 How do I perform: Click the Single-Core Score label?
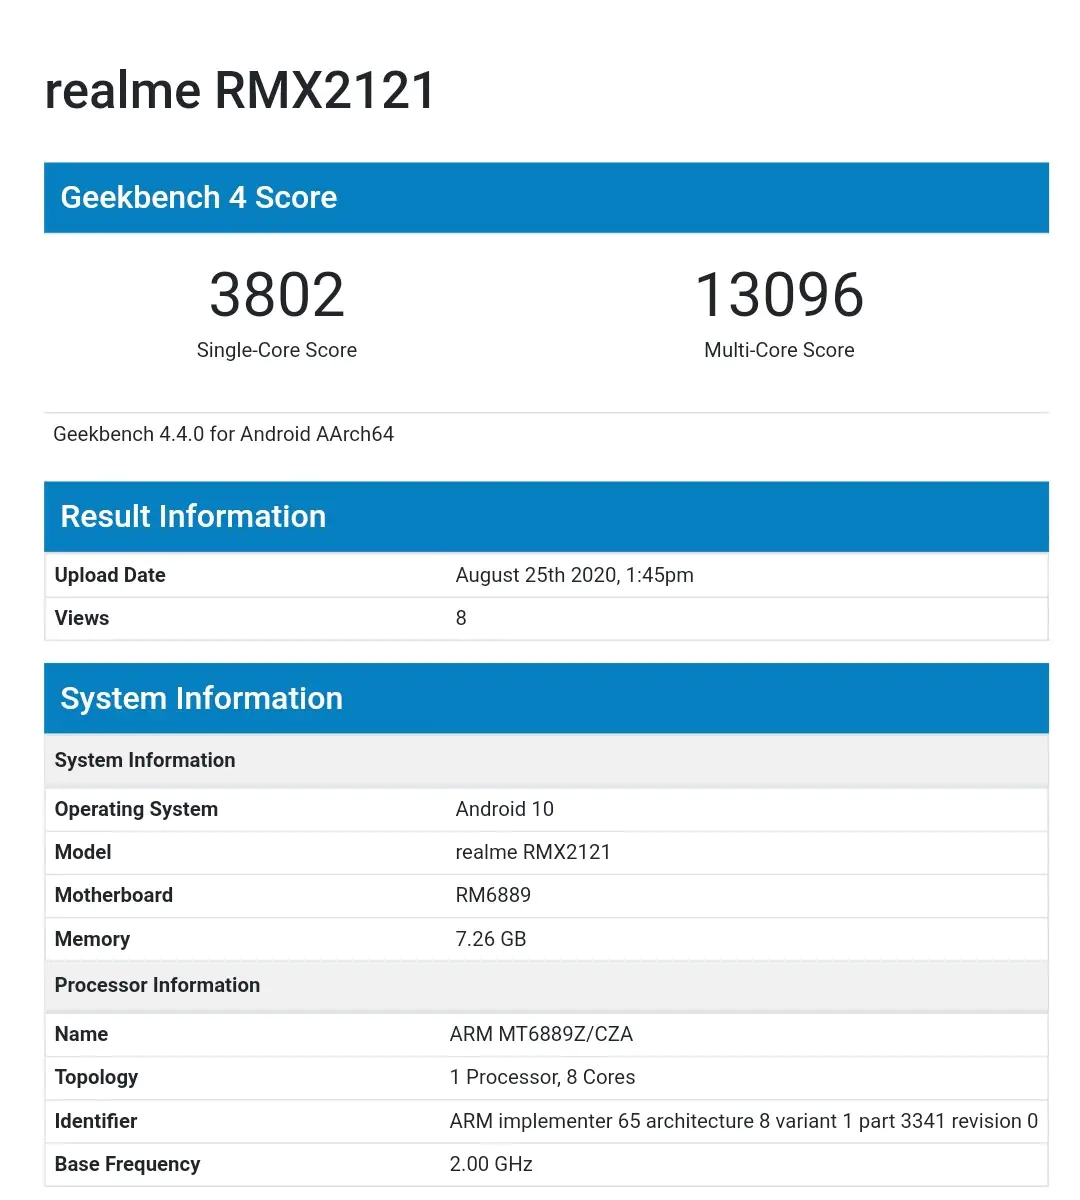277,350
